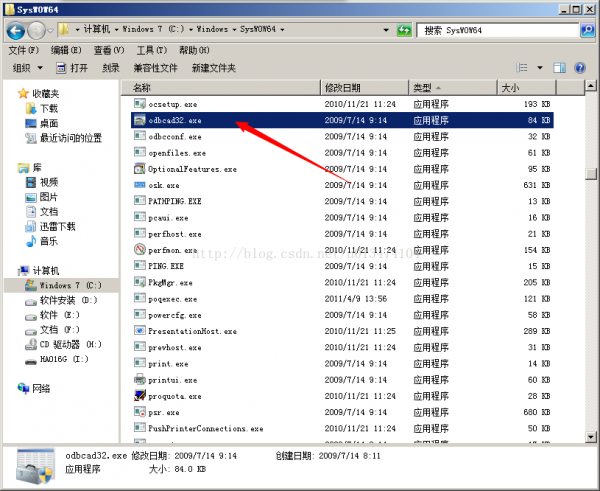Click 兼容性文件 toolbar button
600x491 pixels.
pos(155,68)
